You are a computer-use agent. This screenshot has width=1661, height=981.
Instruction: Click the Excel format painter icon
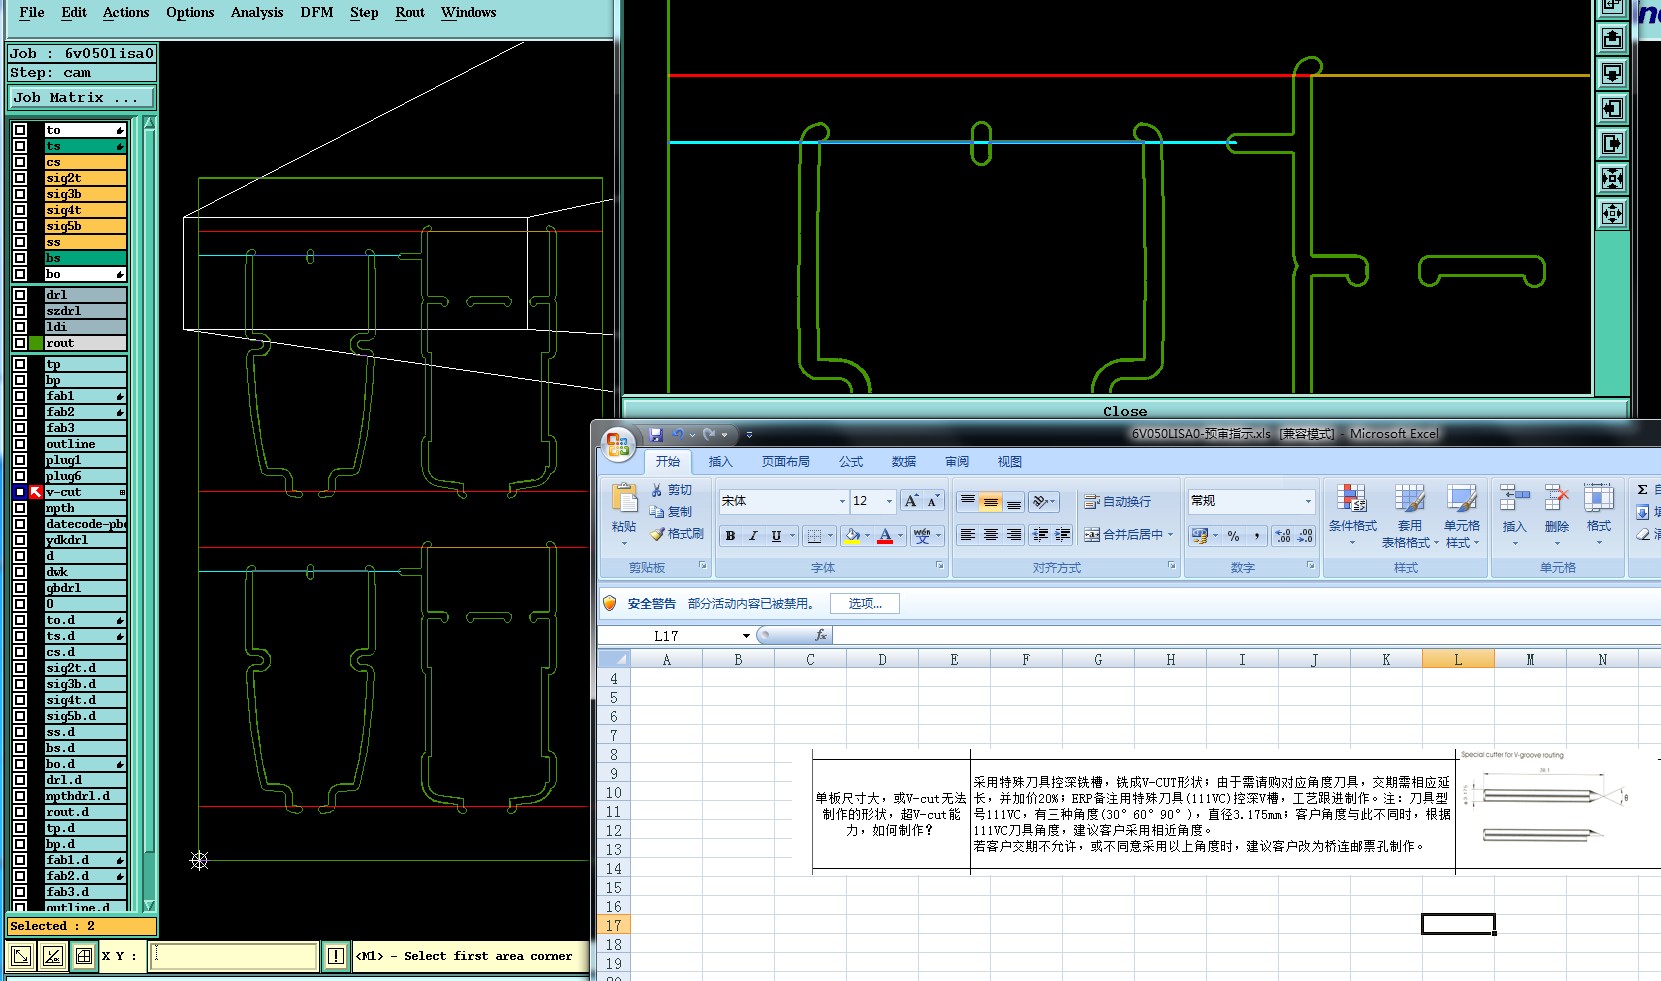click(676, 534)
